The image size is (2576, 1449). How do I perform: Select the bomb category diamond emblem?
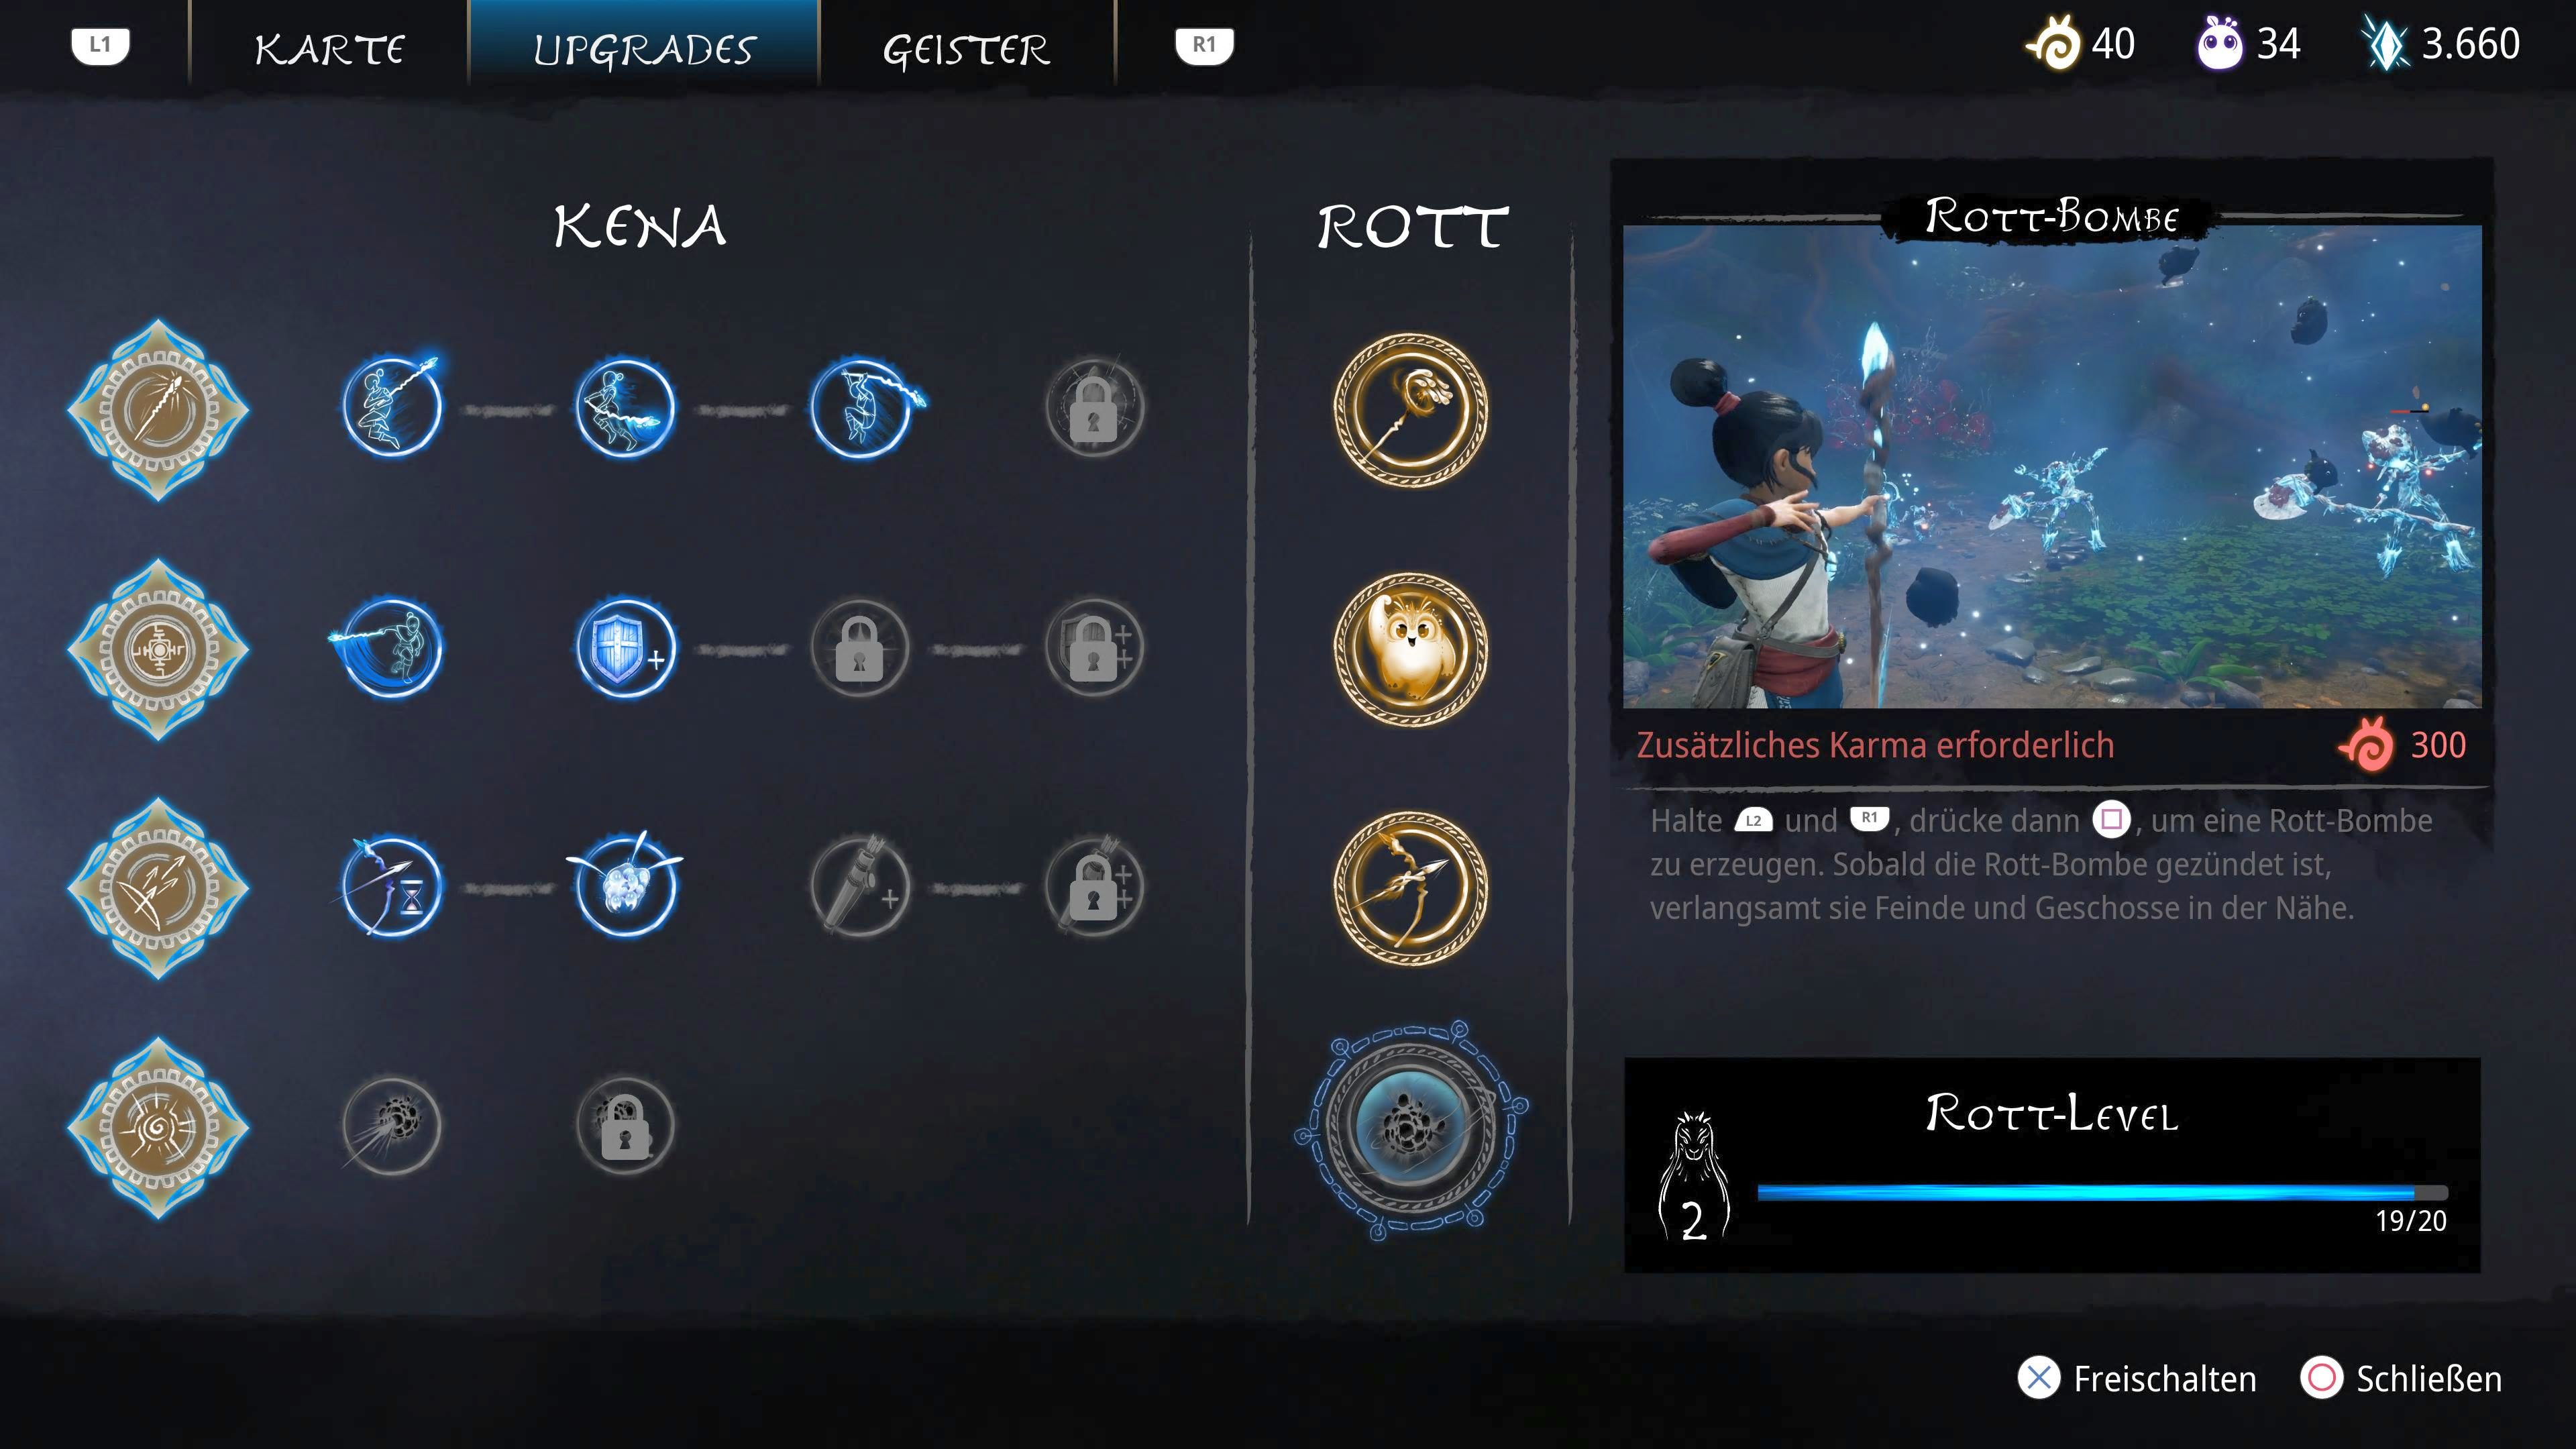pos(158,1127)
